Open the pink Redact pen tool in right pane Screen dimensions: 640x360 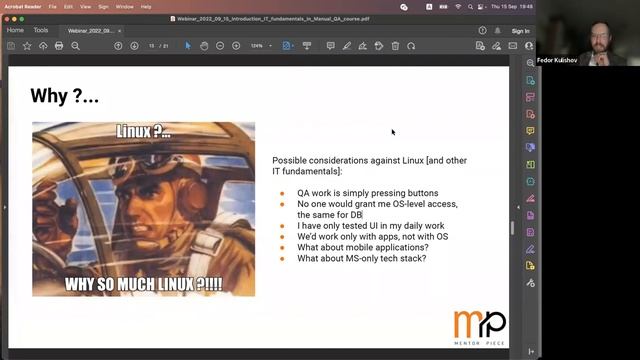pos(530,198)
